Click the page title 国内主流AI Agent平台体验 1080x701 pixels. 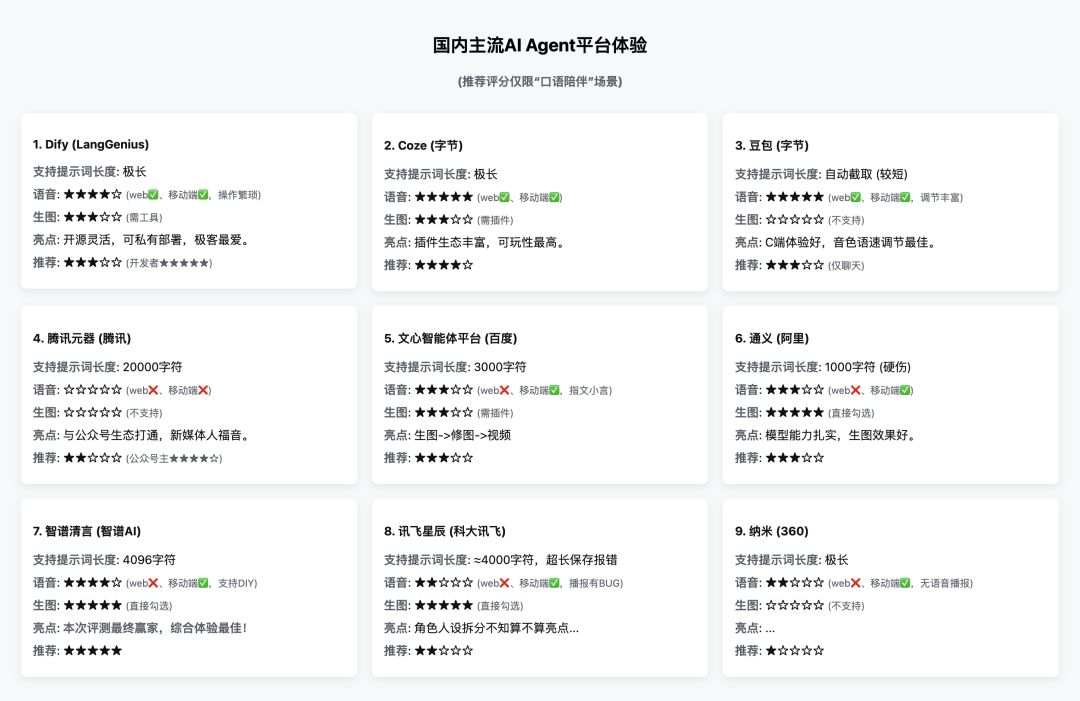[x=539, y=45]
